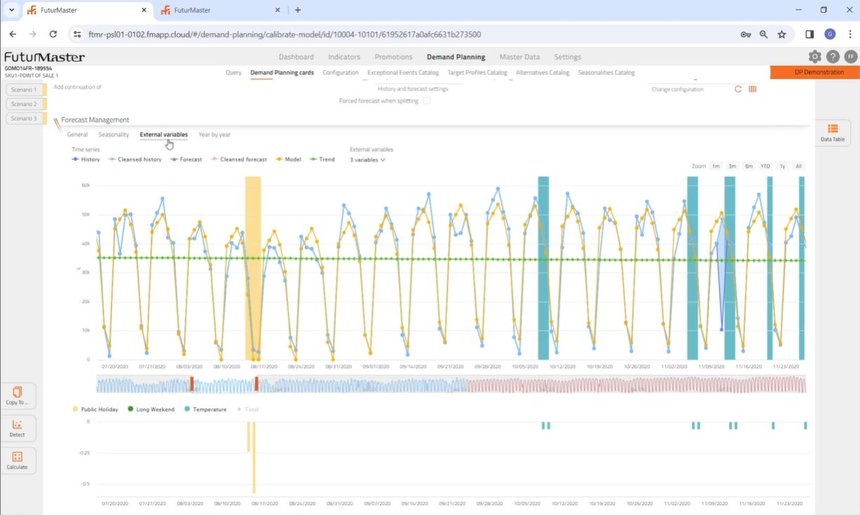Open Target Profiles Catalog tab

pyautogui.click(x=477, y=72)
